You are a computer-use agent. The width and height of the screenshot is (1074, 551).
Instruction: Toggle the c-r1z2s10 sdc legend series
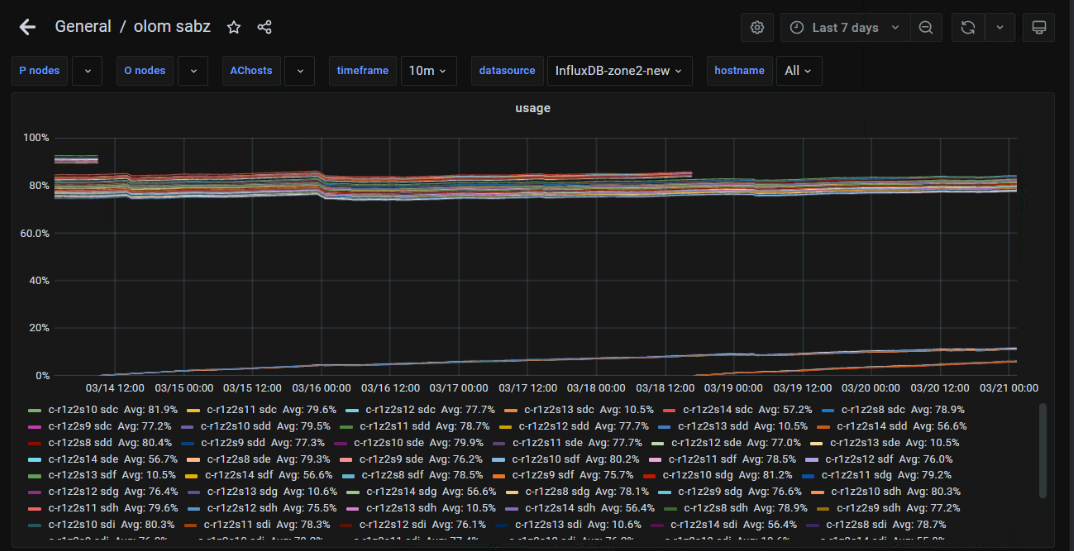[82, 409]
